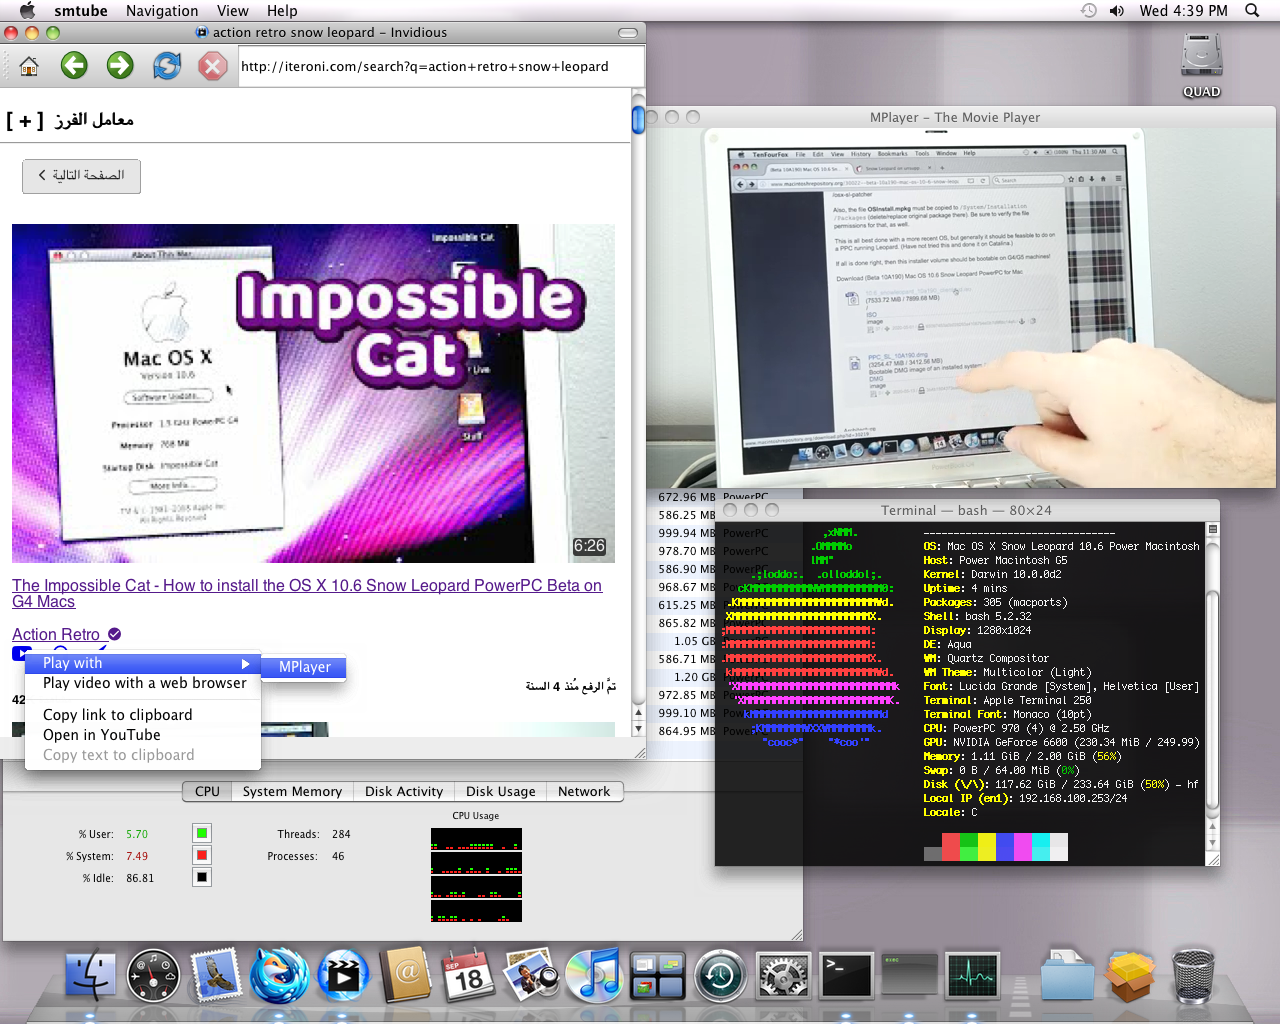This screenshot has height=1024, width=1280.
Task: Open the Play with submenu
Action: [x=143, y=663]
